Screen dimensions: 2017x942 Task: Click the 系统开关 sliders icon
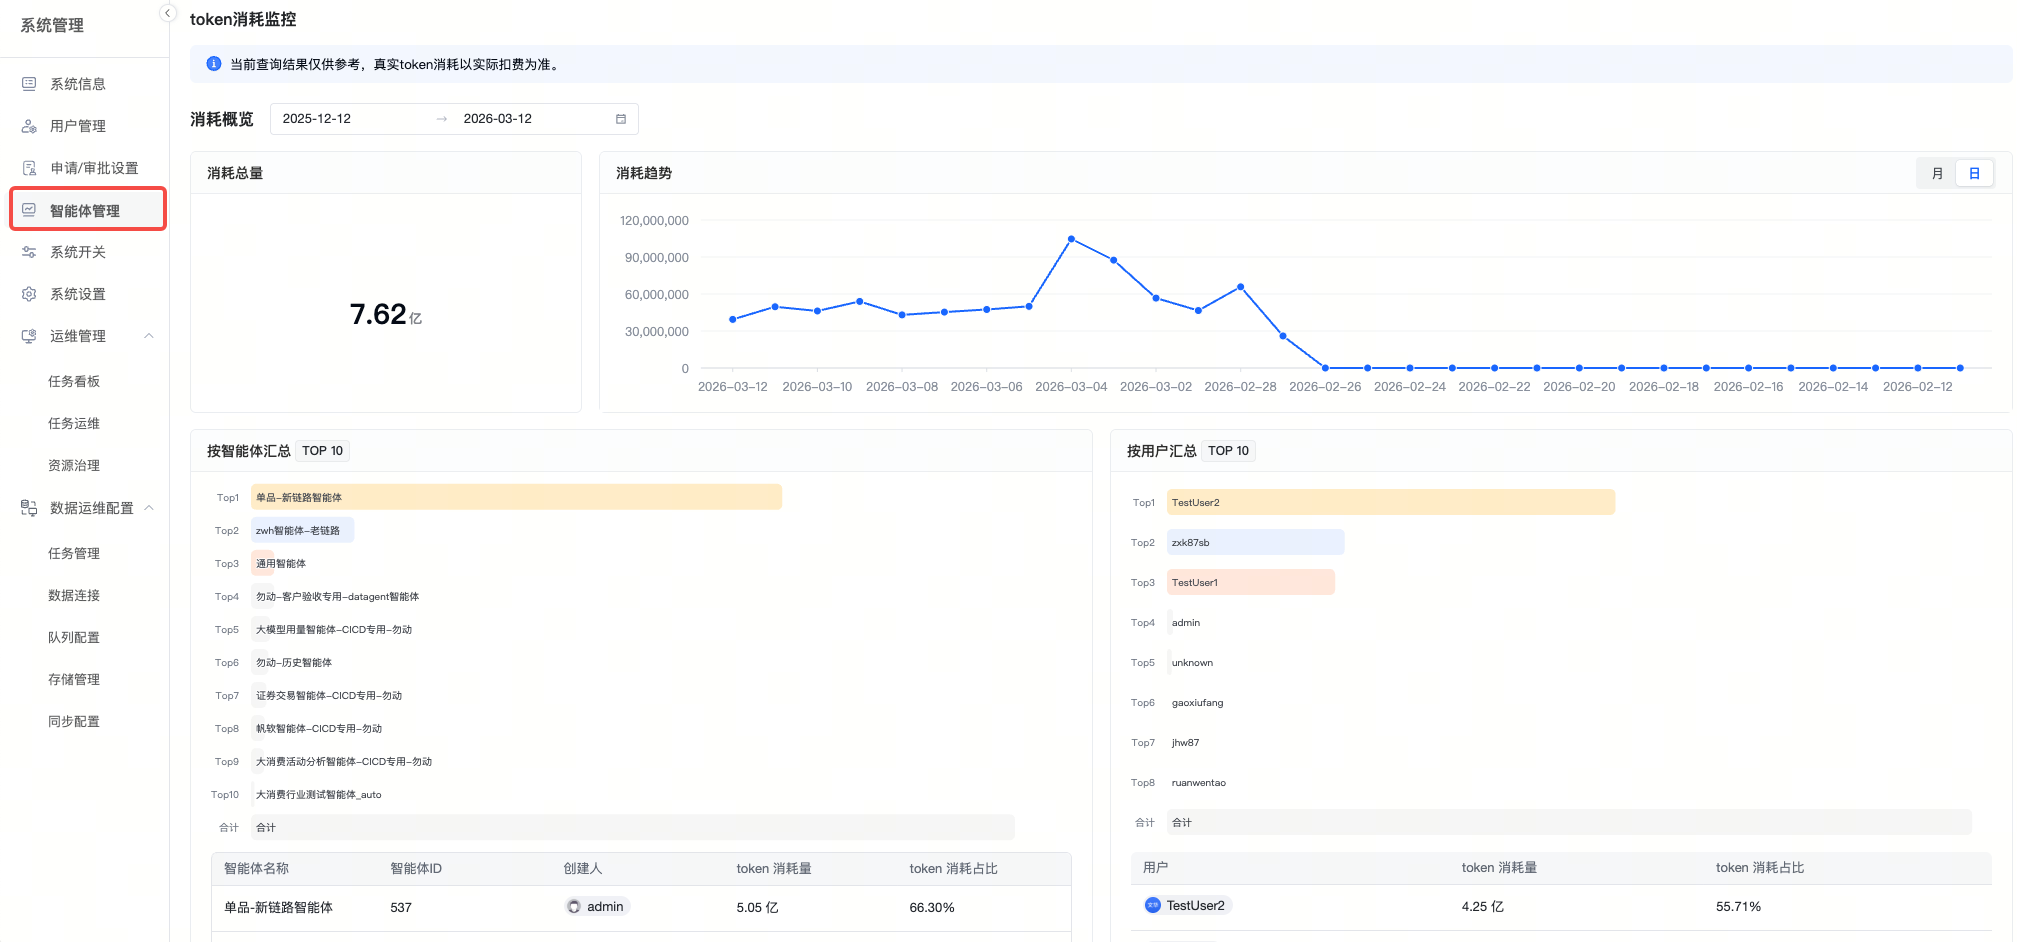(x=29, y=252)
